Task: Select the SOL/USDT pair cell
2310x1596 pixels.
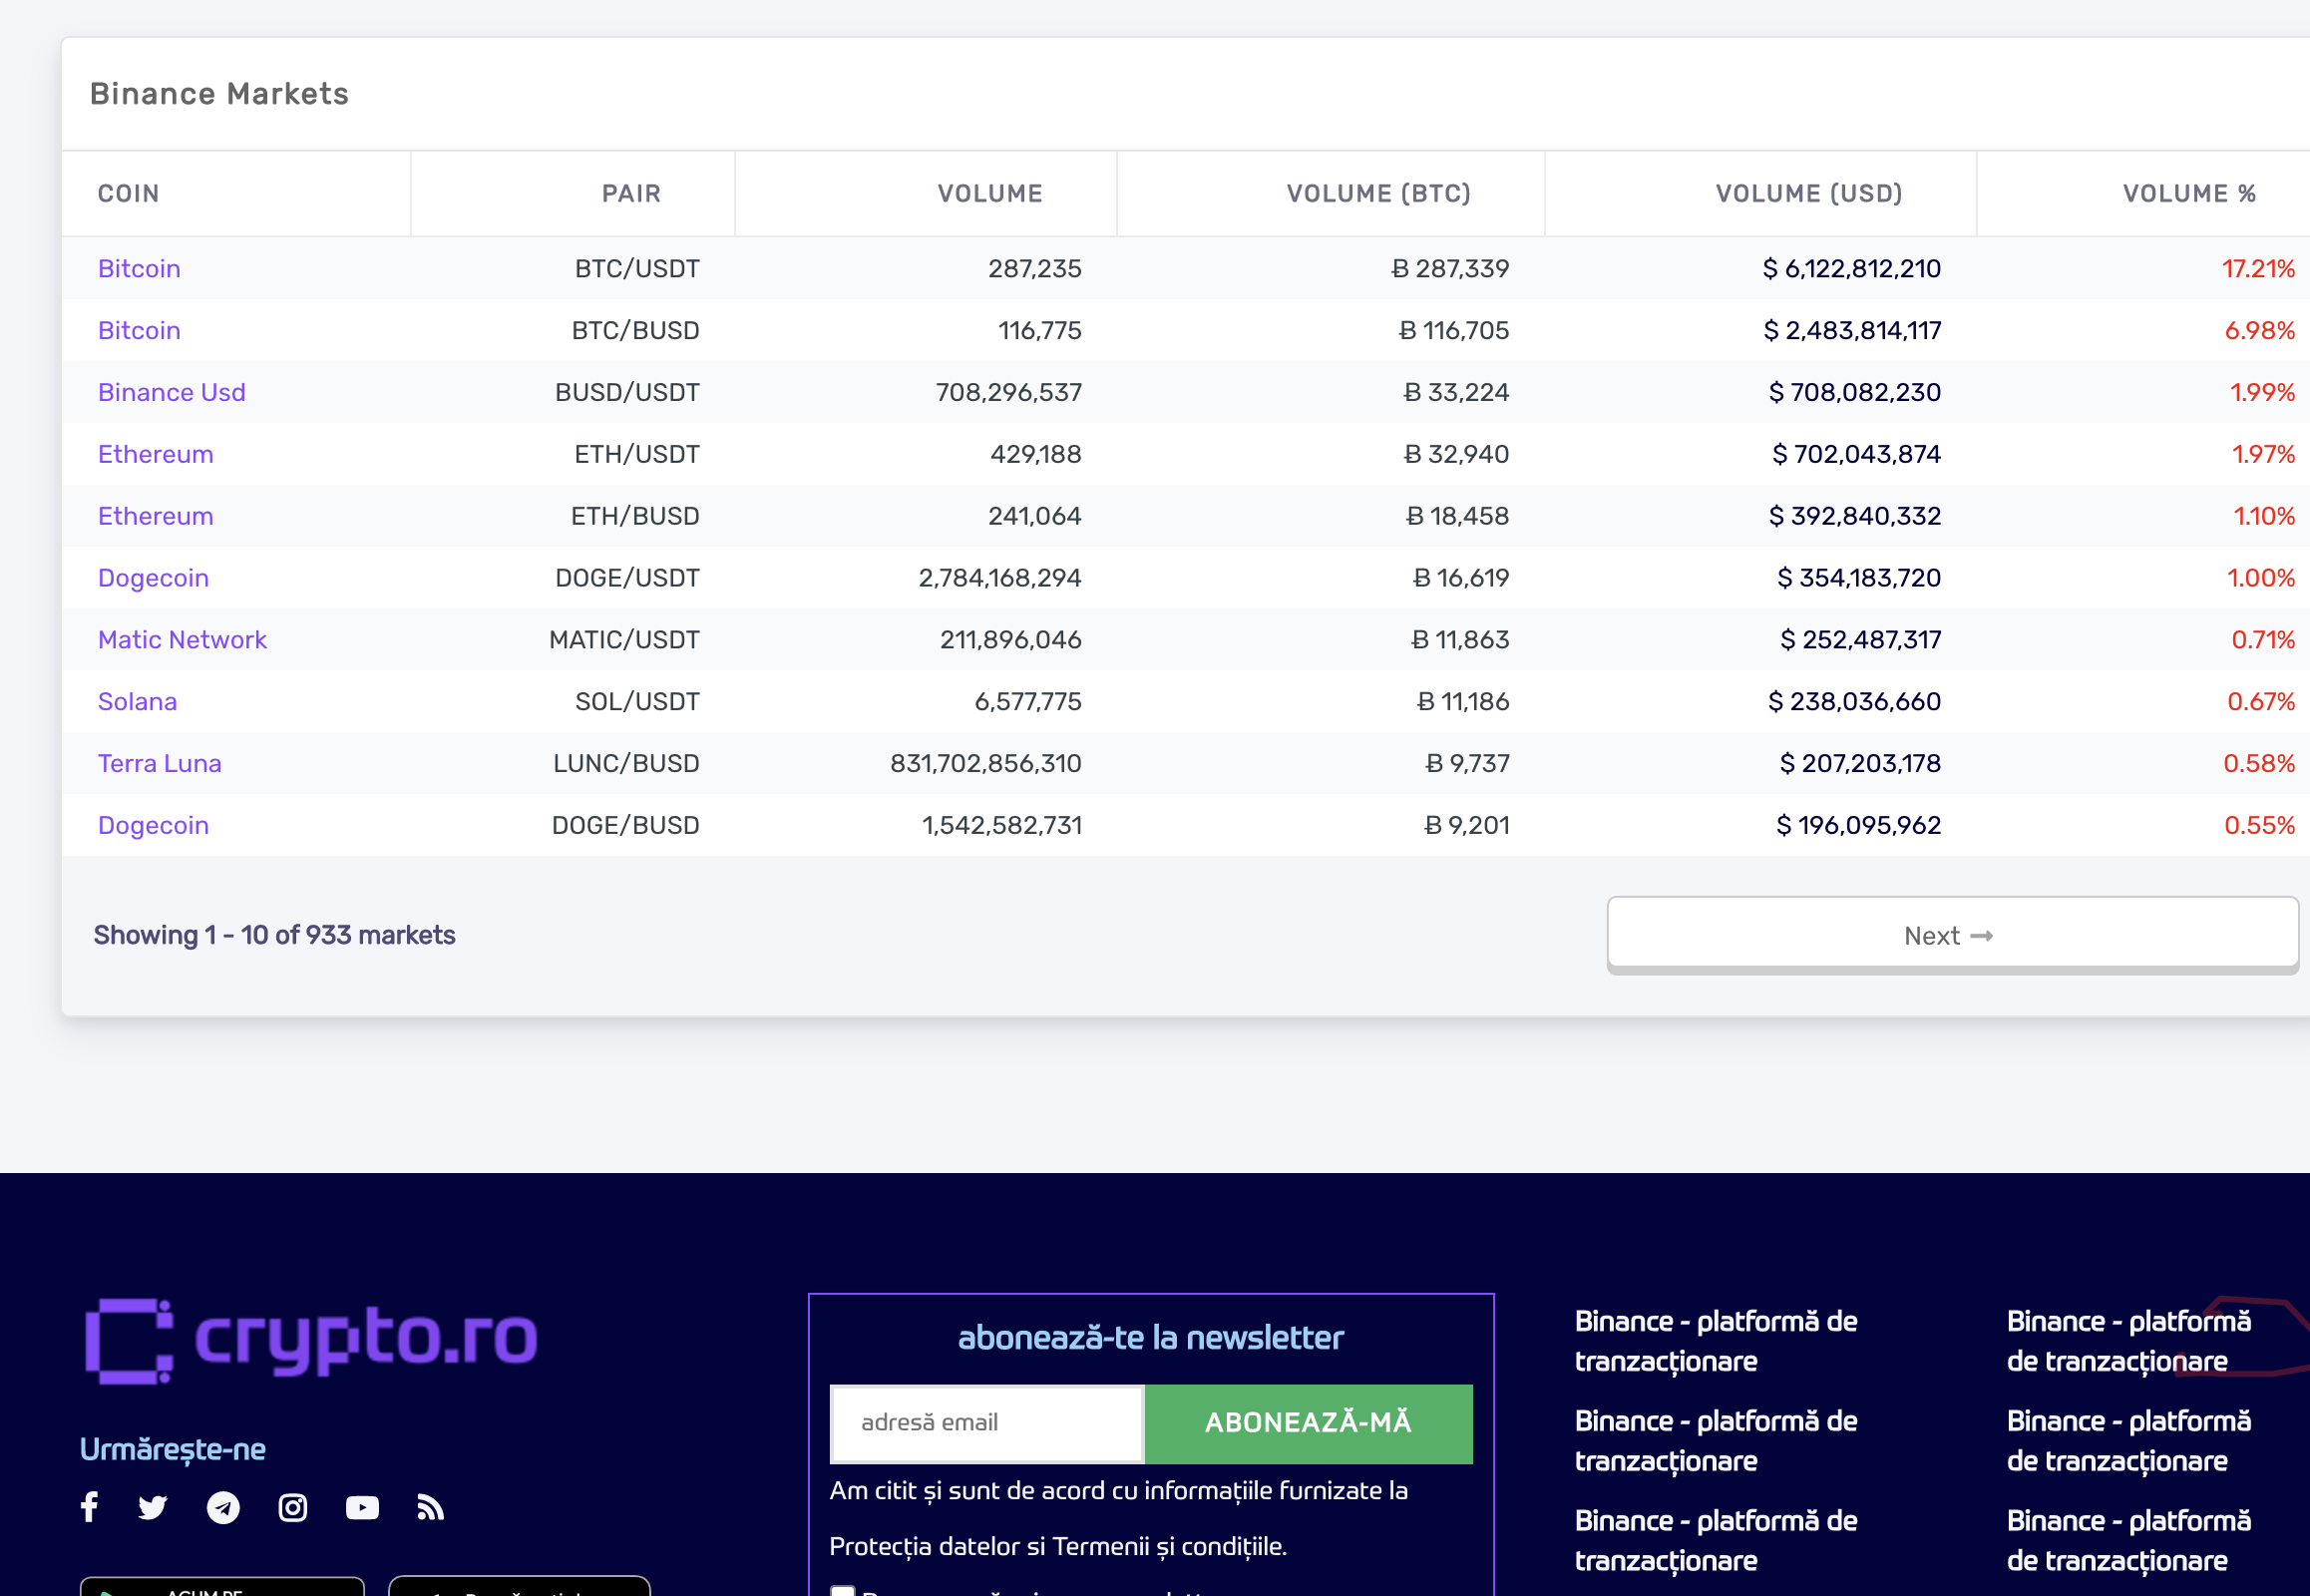Action: coord(637,702)
